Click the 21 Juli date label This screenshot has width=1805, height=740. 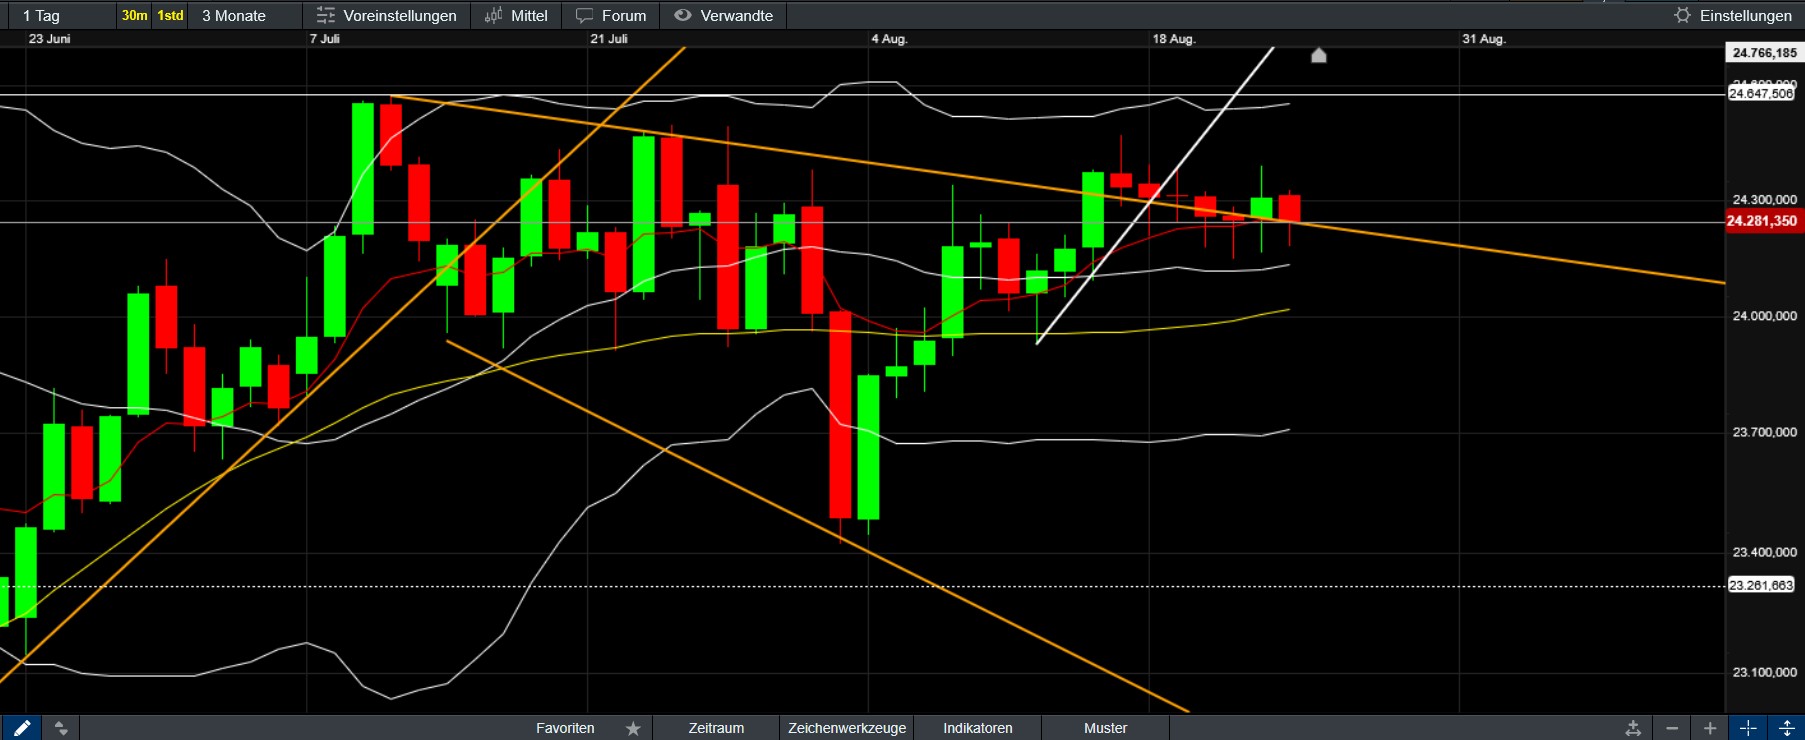pos(609,39)
